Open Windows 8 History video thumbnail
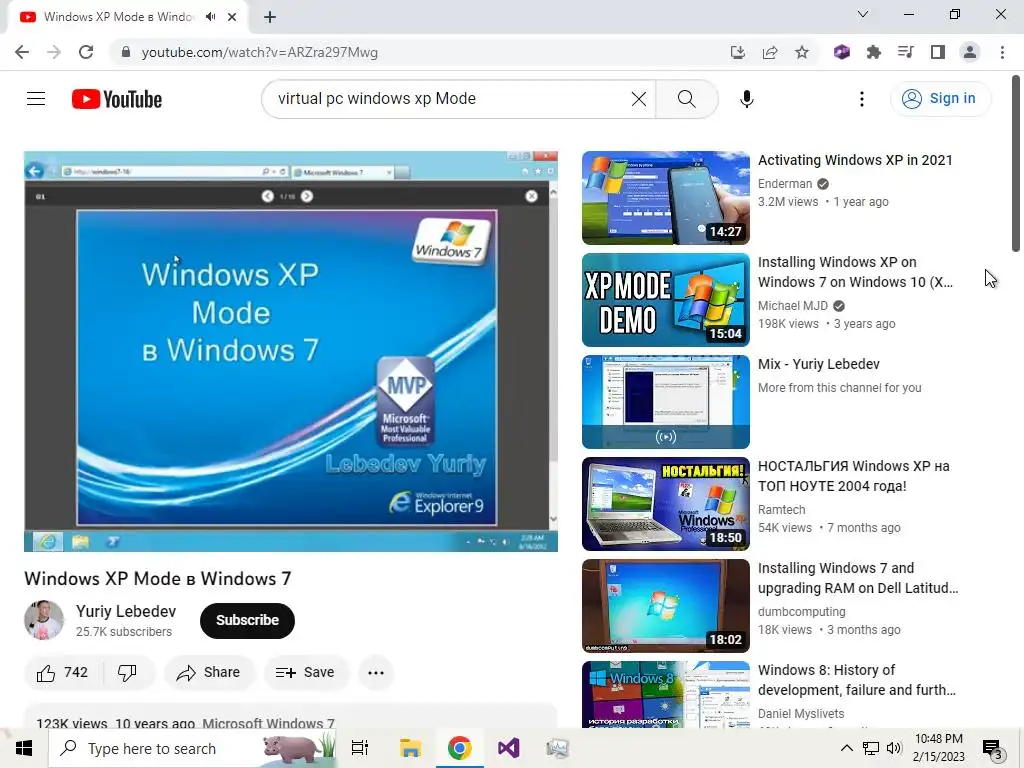This screenshot has height=768, width=1024. 665,694
